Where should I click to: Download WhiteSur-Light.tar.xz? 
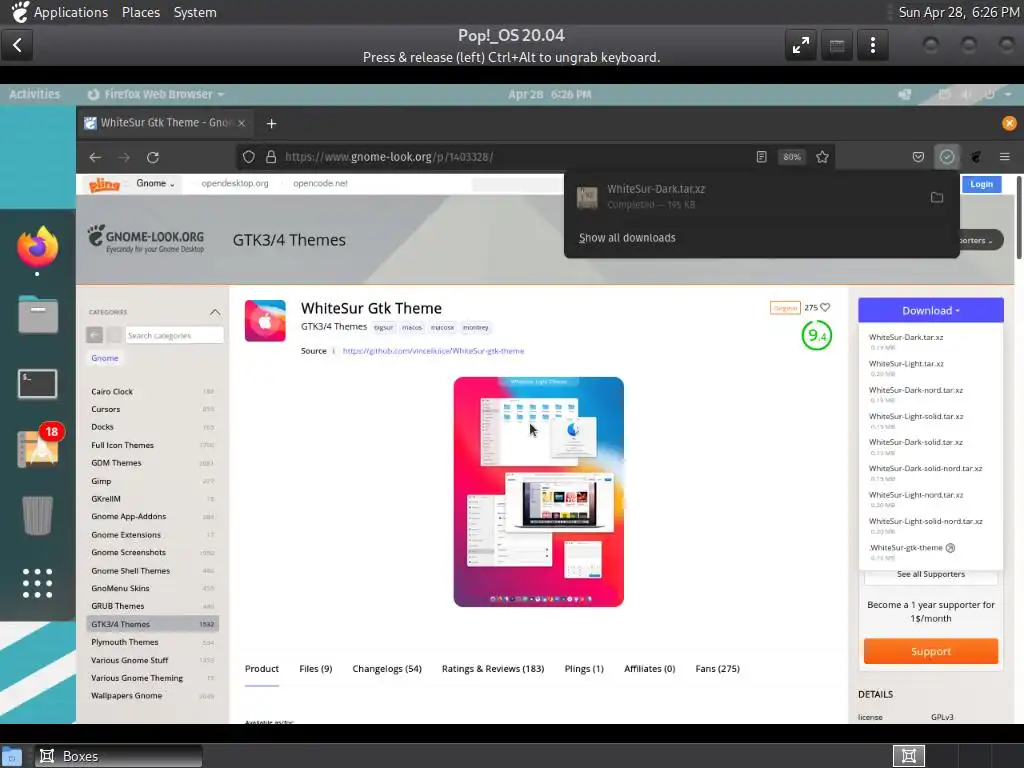click(x=906, y=364)
